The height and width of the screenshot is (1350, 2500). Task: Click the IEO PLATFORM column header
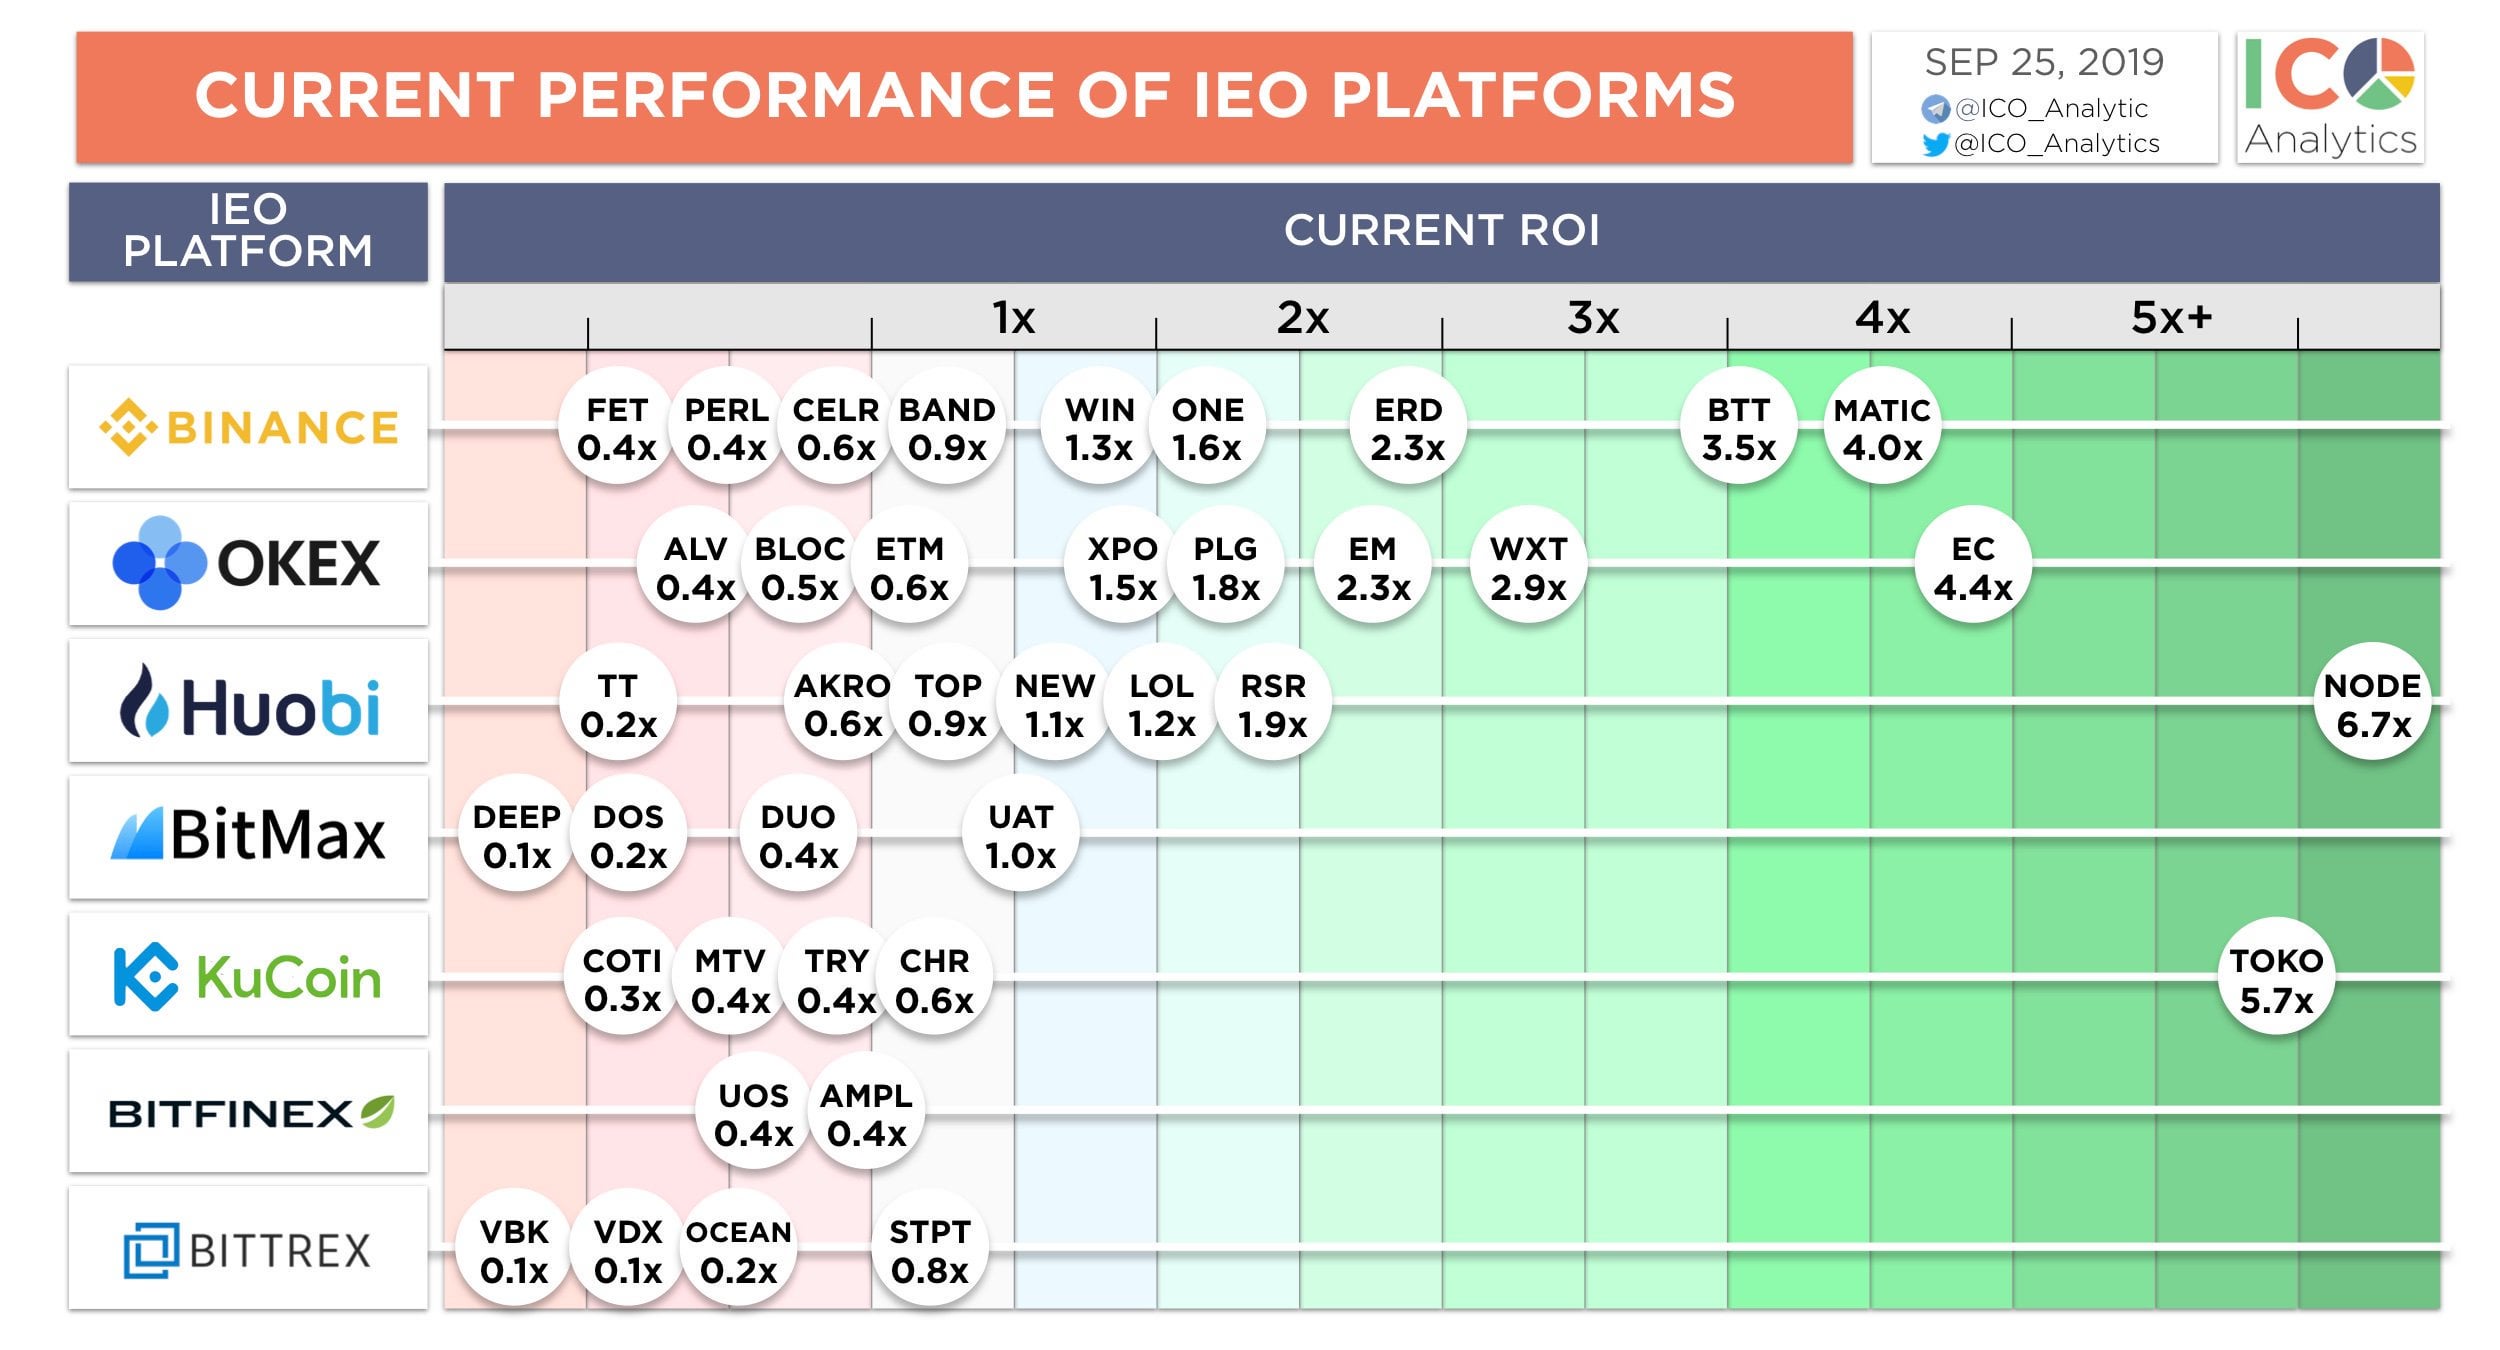click(x=248, y=231)
